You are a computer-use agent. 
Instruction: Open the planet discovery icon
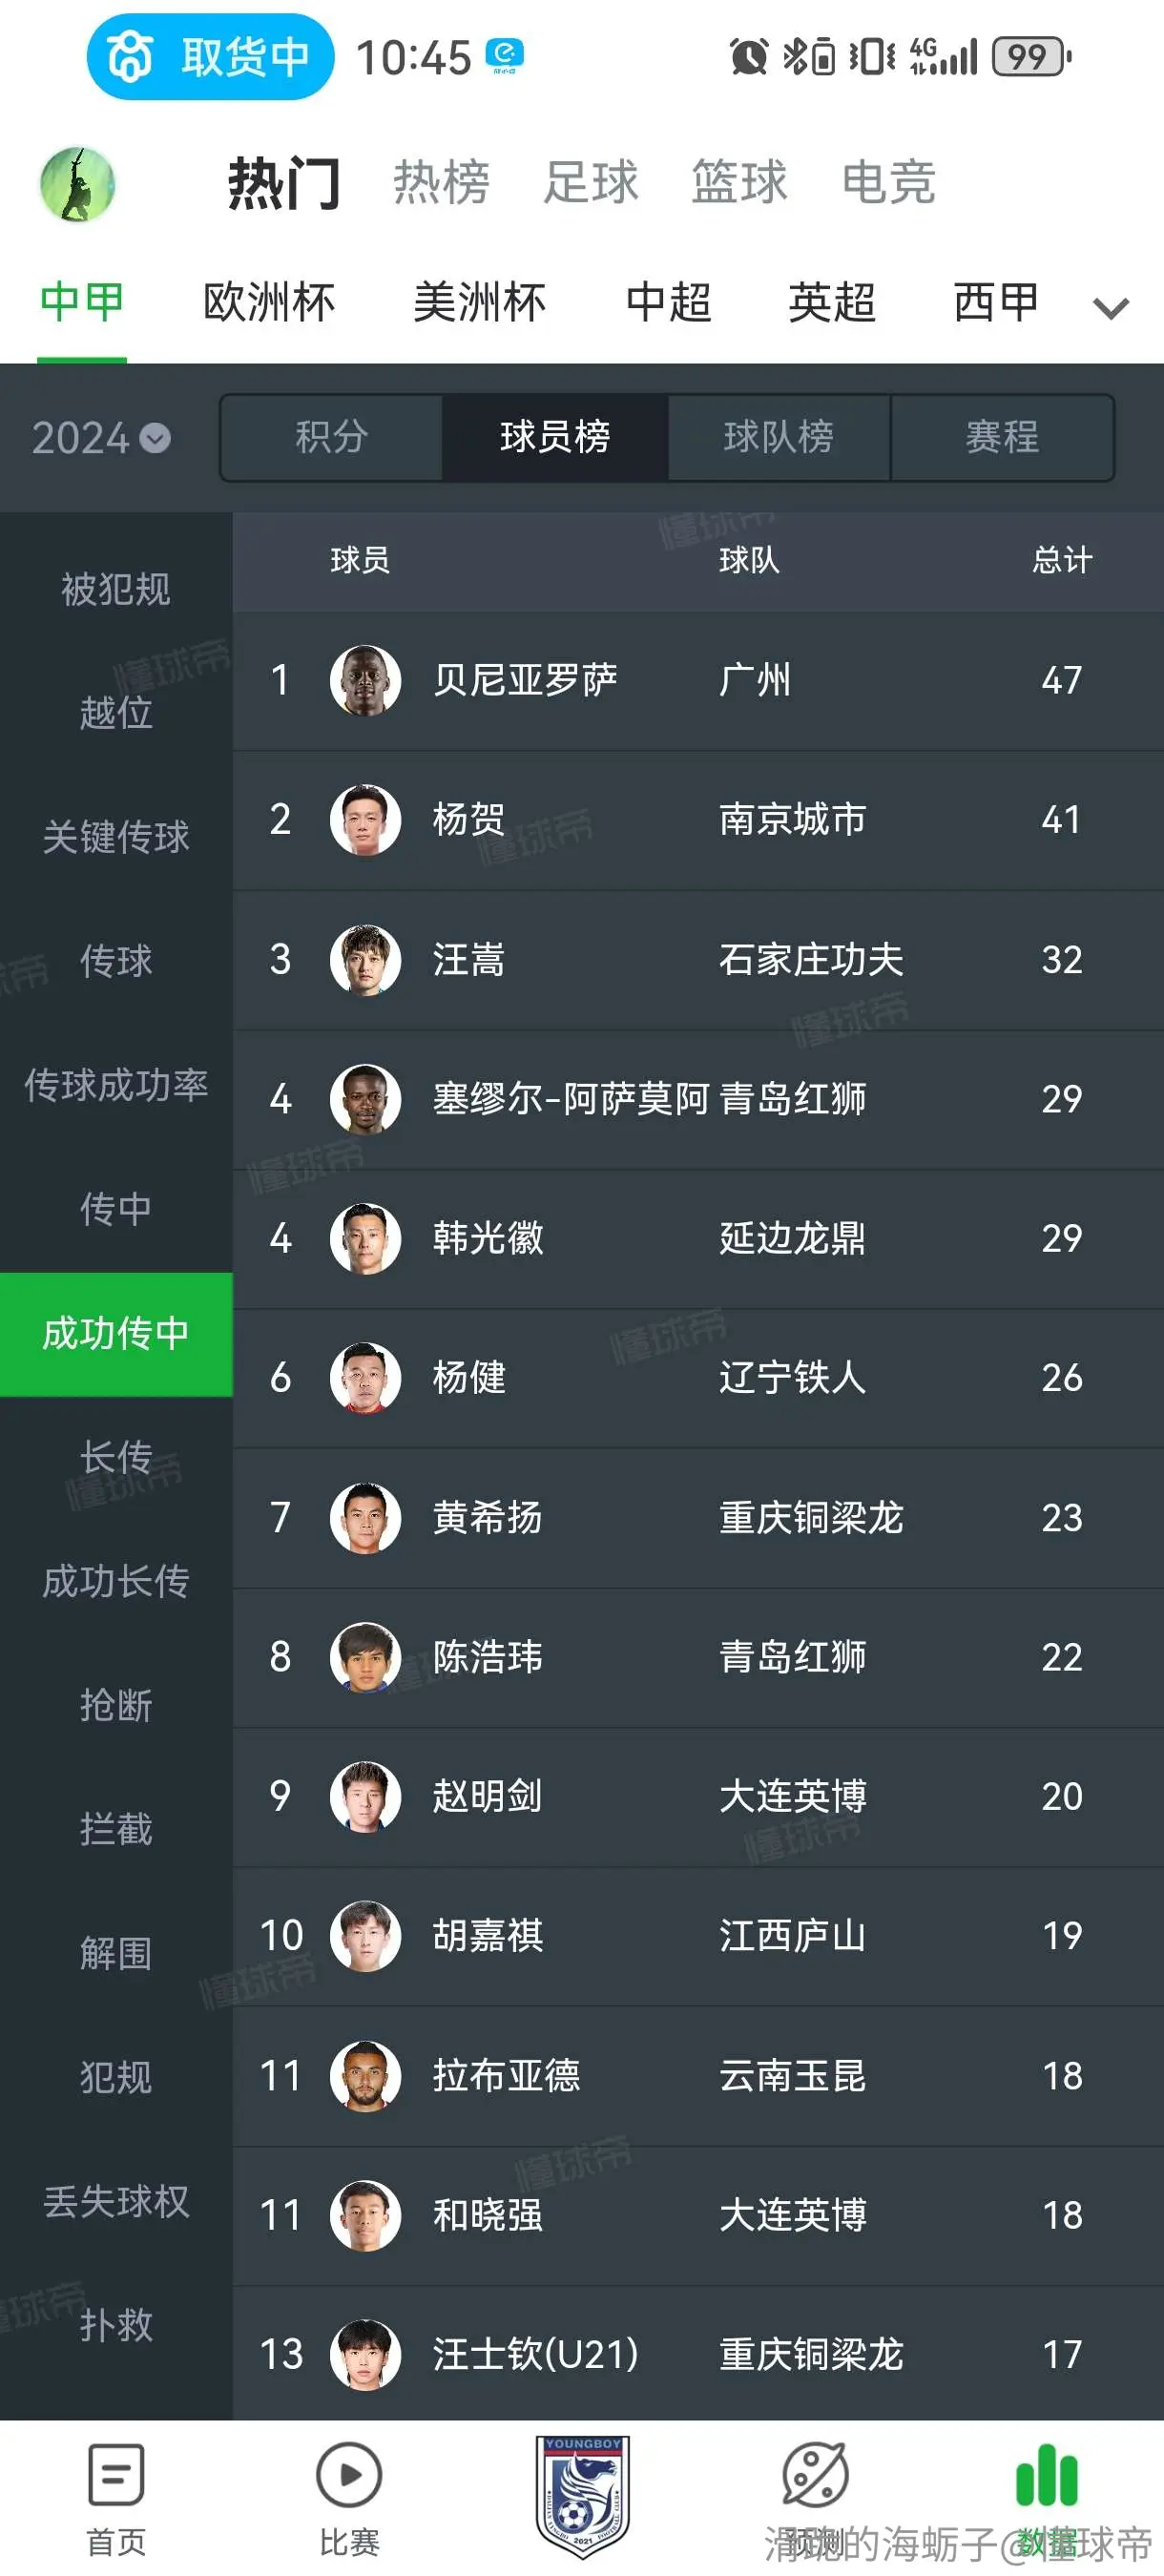point(815,2475)
